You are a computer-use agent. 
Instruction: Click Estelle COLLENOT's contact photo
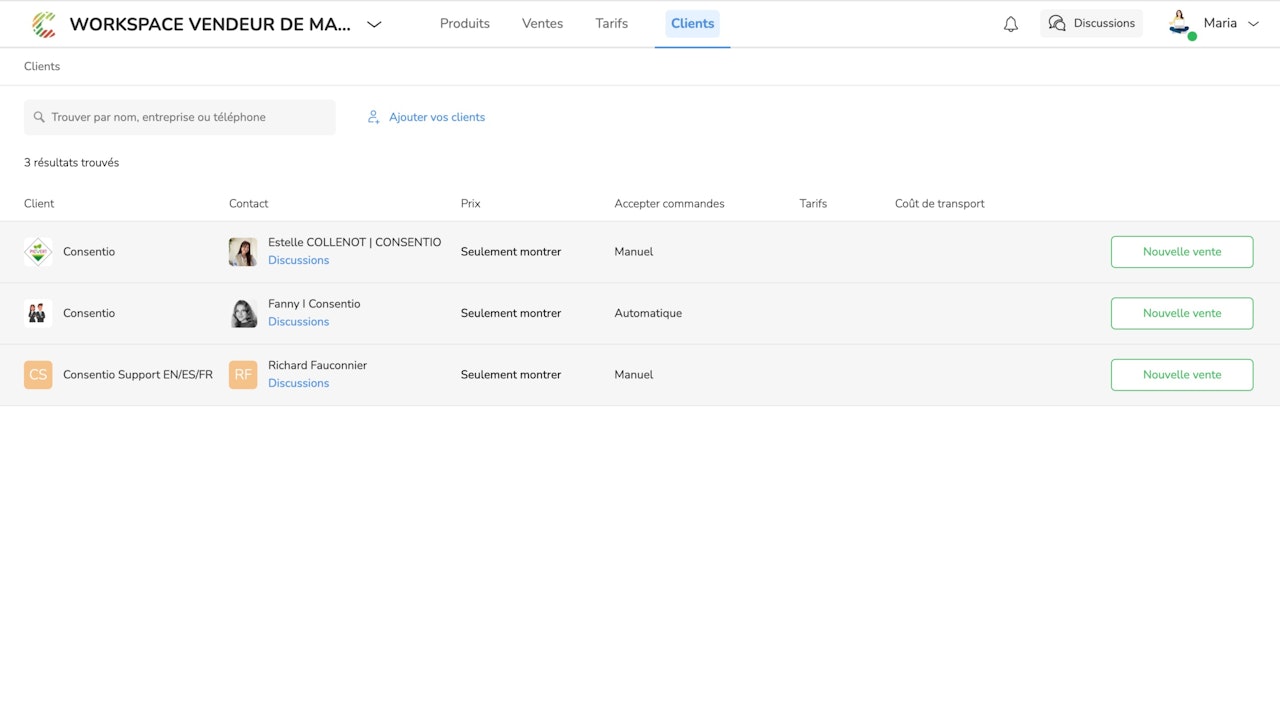243,252
